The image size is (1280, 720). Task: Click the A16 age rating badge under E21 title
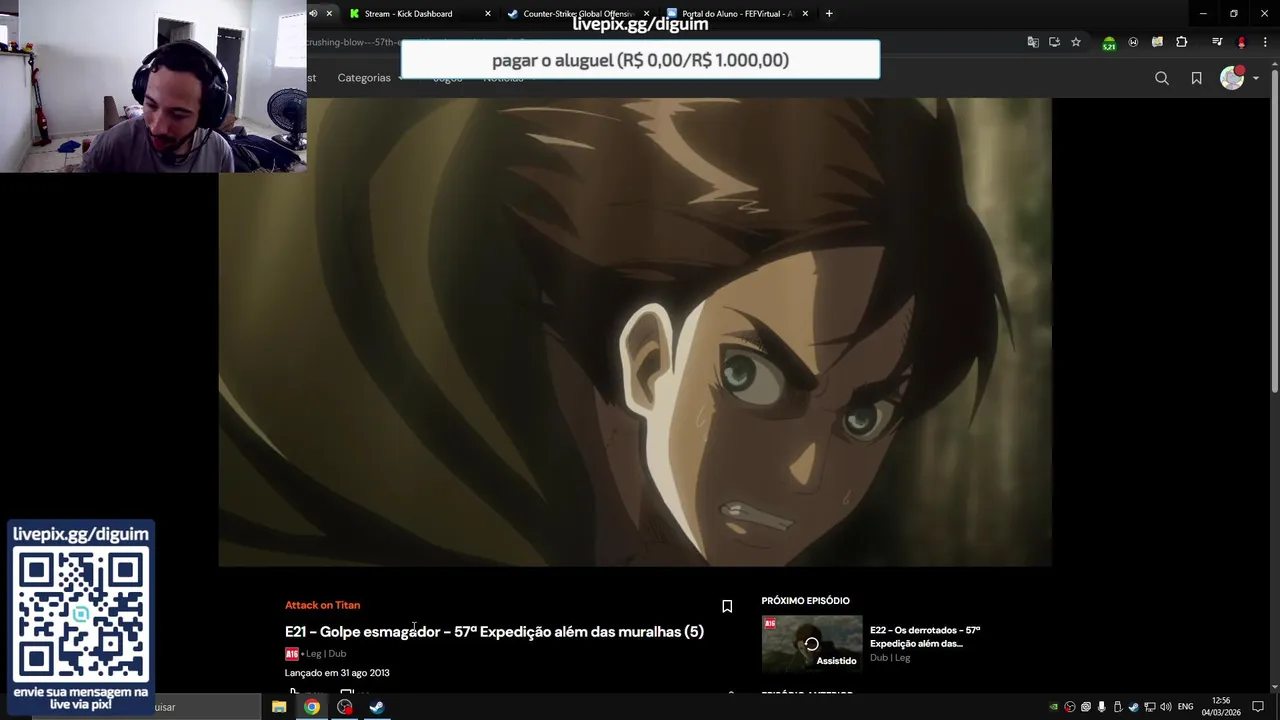coord(291,654)
